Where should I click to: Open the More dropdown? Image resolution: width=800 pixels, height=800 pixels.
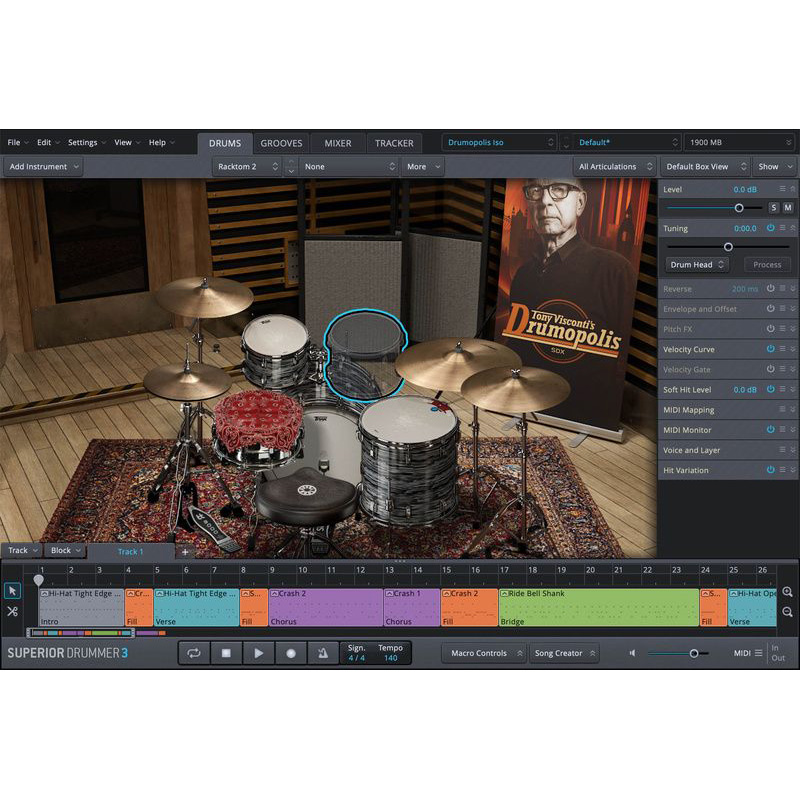point(423,166)
